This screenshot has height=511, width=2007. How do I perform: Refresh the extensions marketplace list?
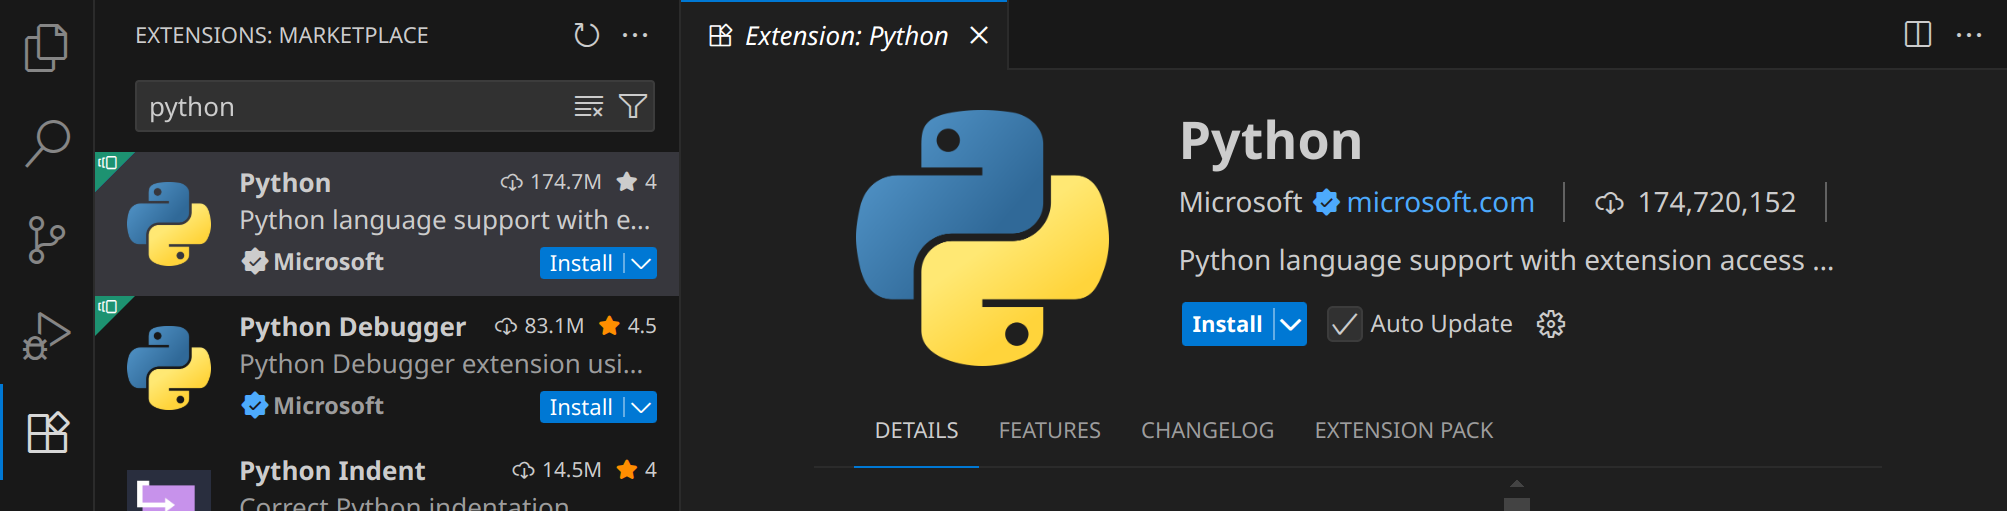586,36
